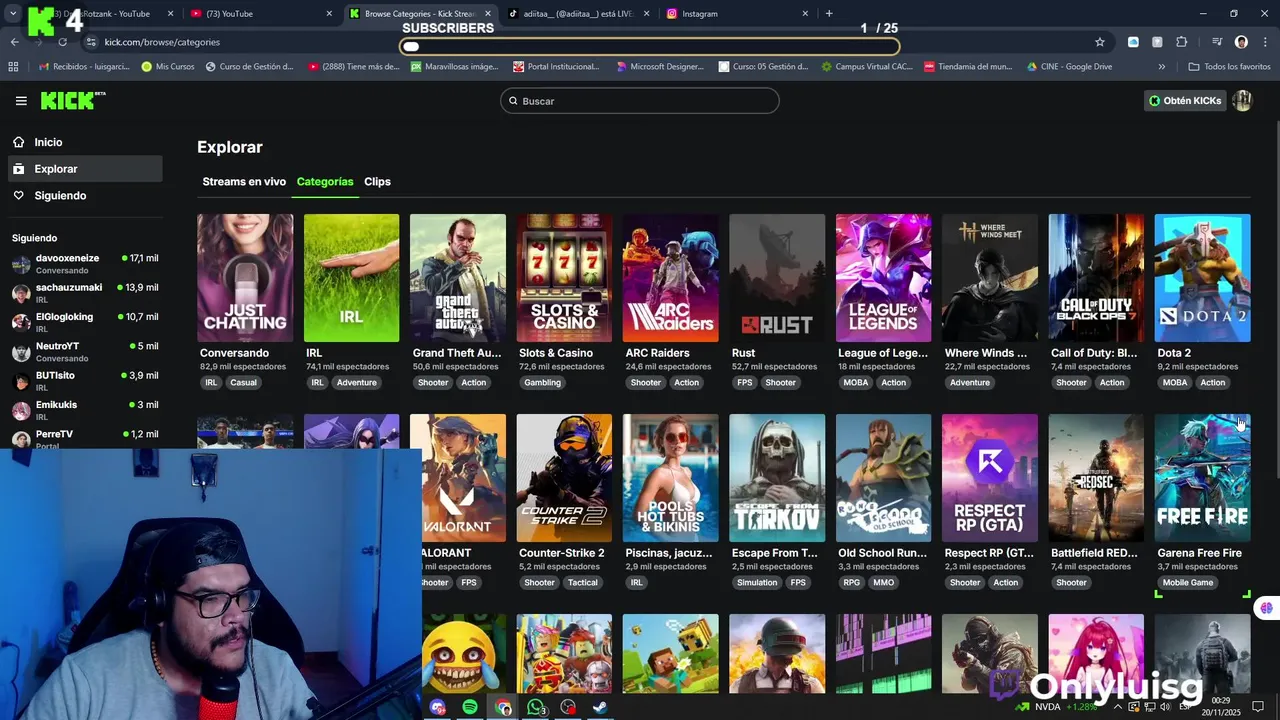This screenshot has height=720, width=1280.
Task: Open CINE - Google Drive bookmark
Action: 1069,67
